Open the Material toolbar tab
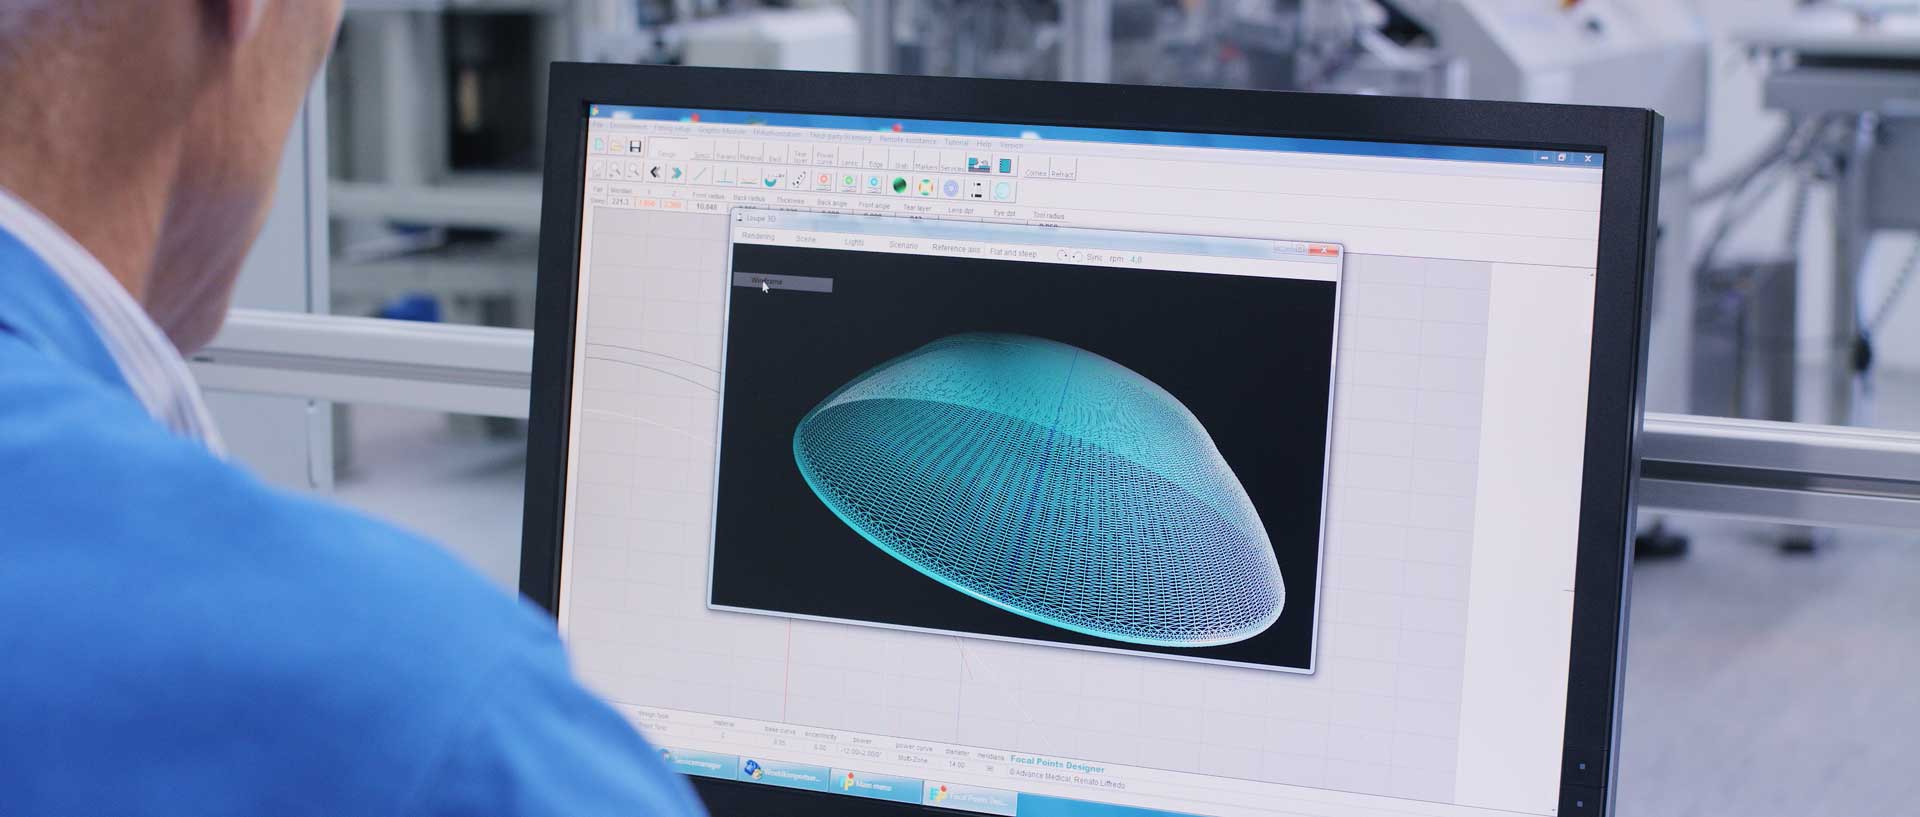The height and width of the screenshot is (817, 1920). click(751, 157)
